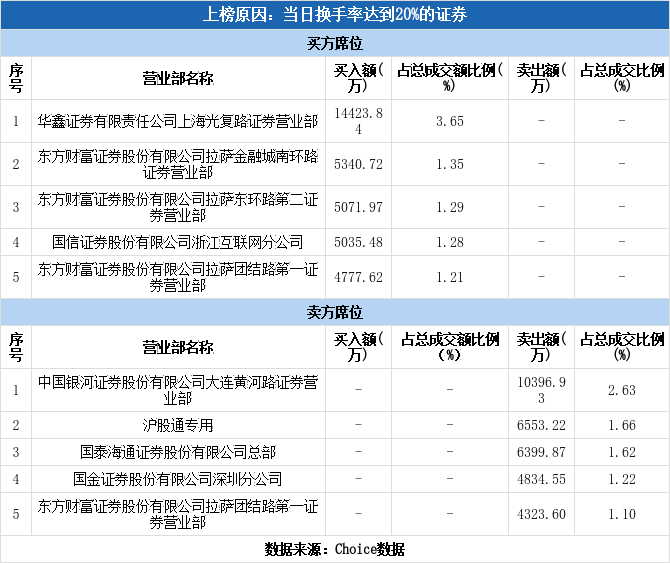Click sell amount '6399.87'
The height and width of the screenshot is (563, 670).
click(x=541, y=452)
